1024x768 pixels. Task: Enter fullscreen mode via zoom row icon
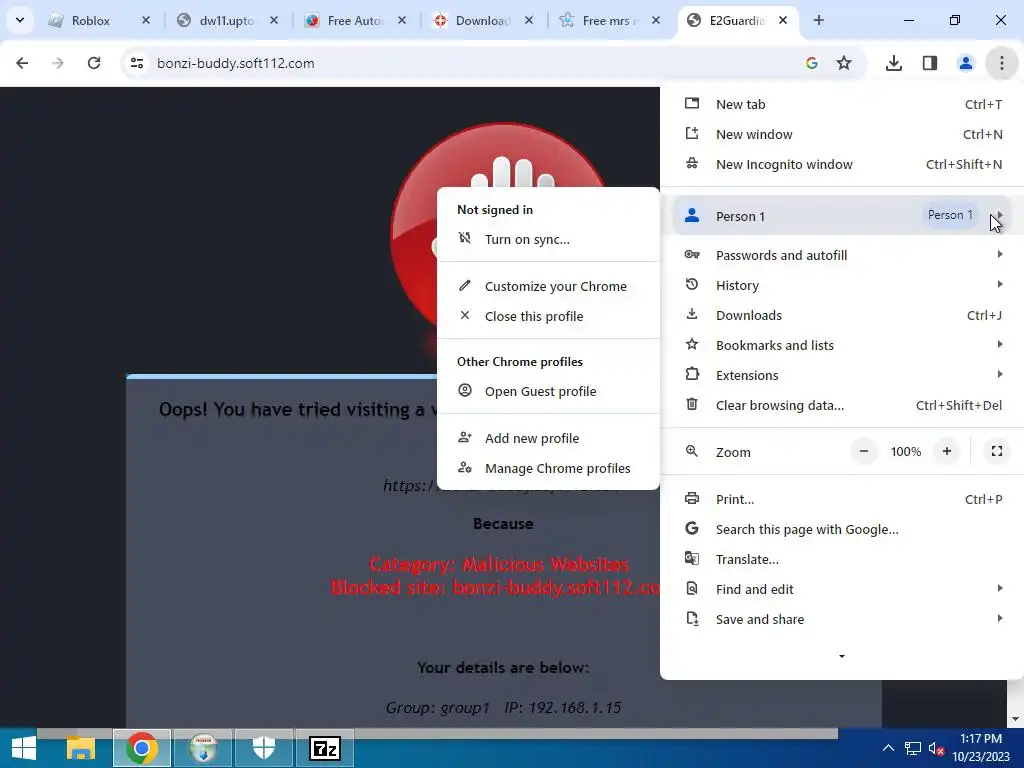(x=997, y=451)
